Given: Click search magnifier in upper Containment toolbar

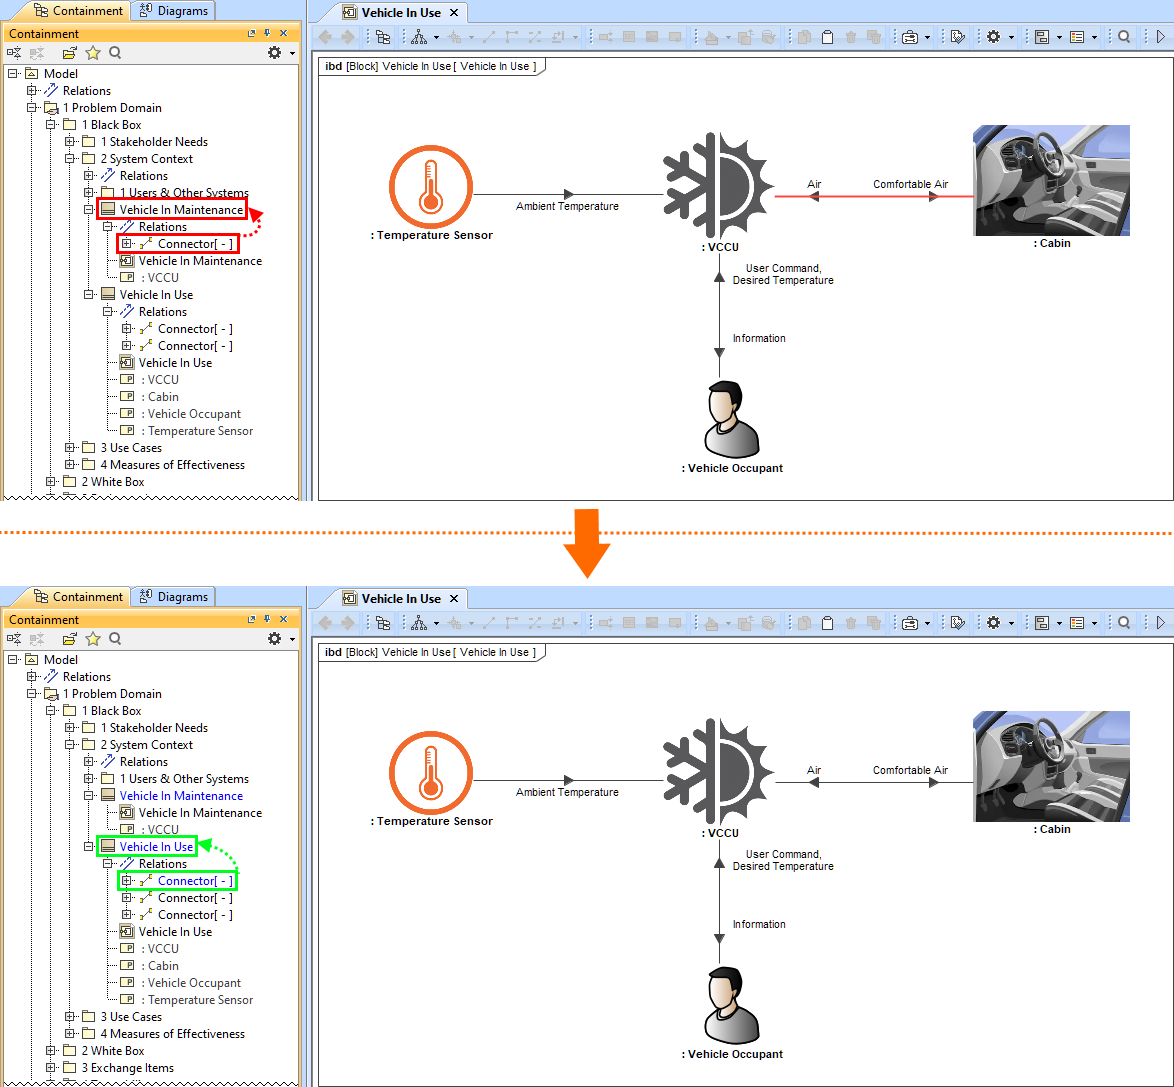Looking at the screenshot, I should pos(115,53).
